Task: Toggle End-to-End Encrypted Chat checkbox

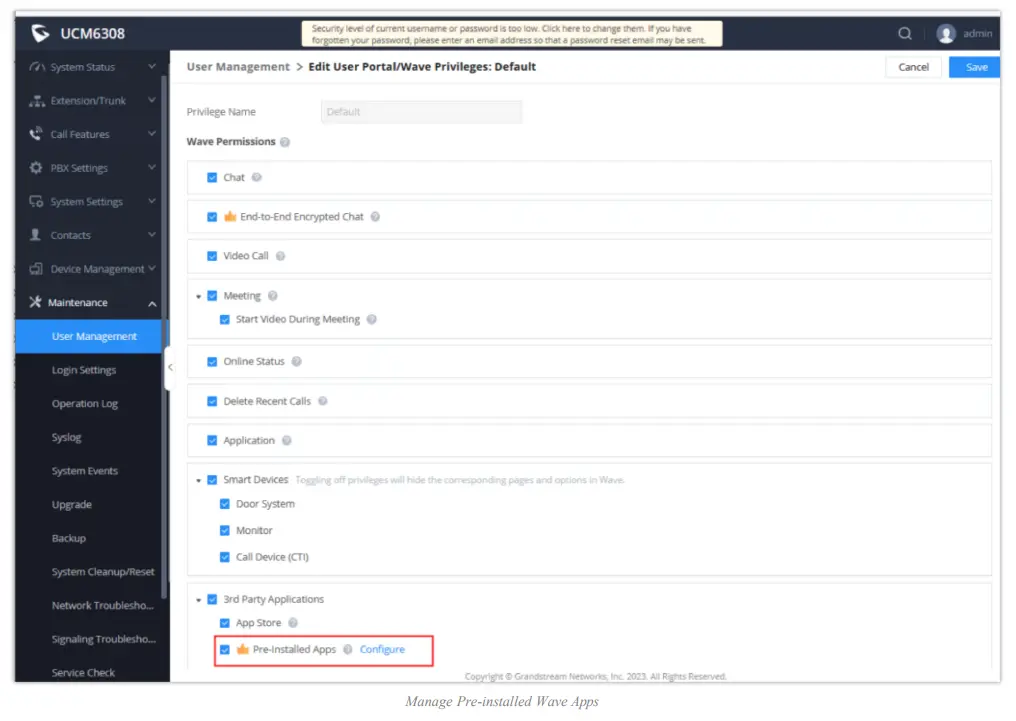Action: tap(212, 217)
